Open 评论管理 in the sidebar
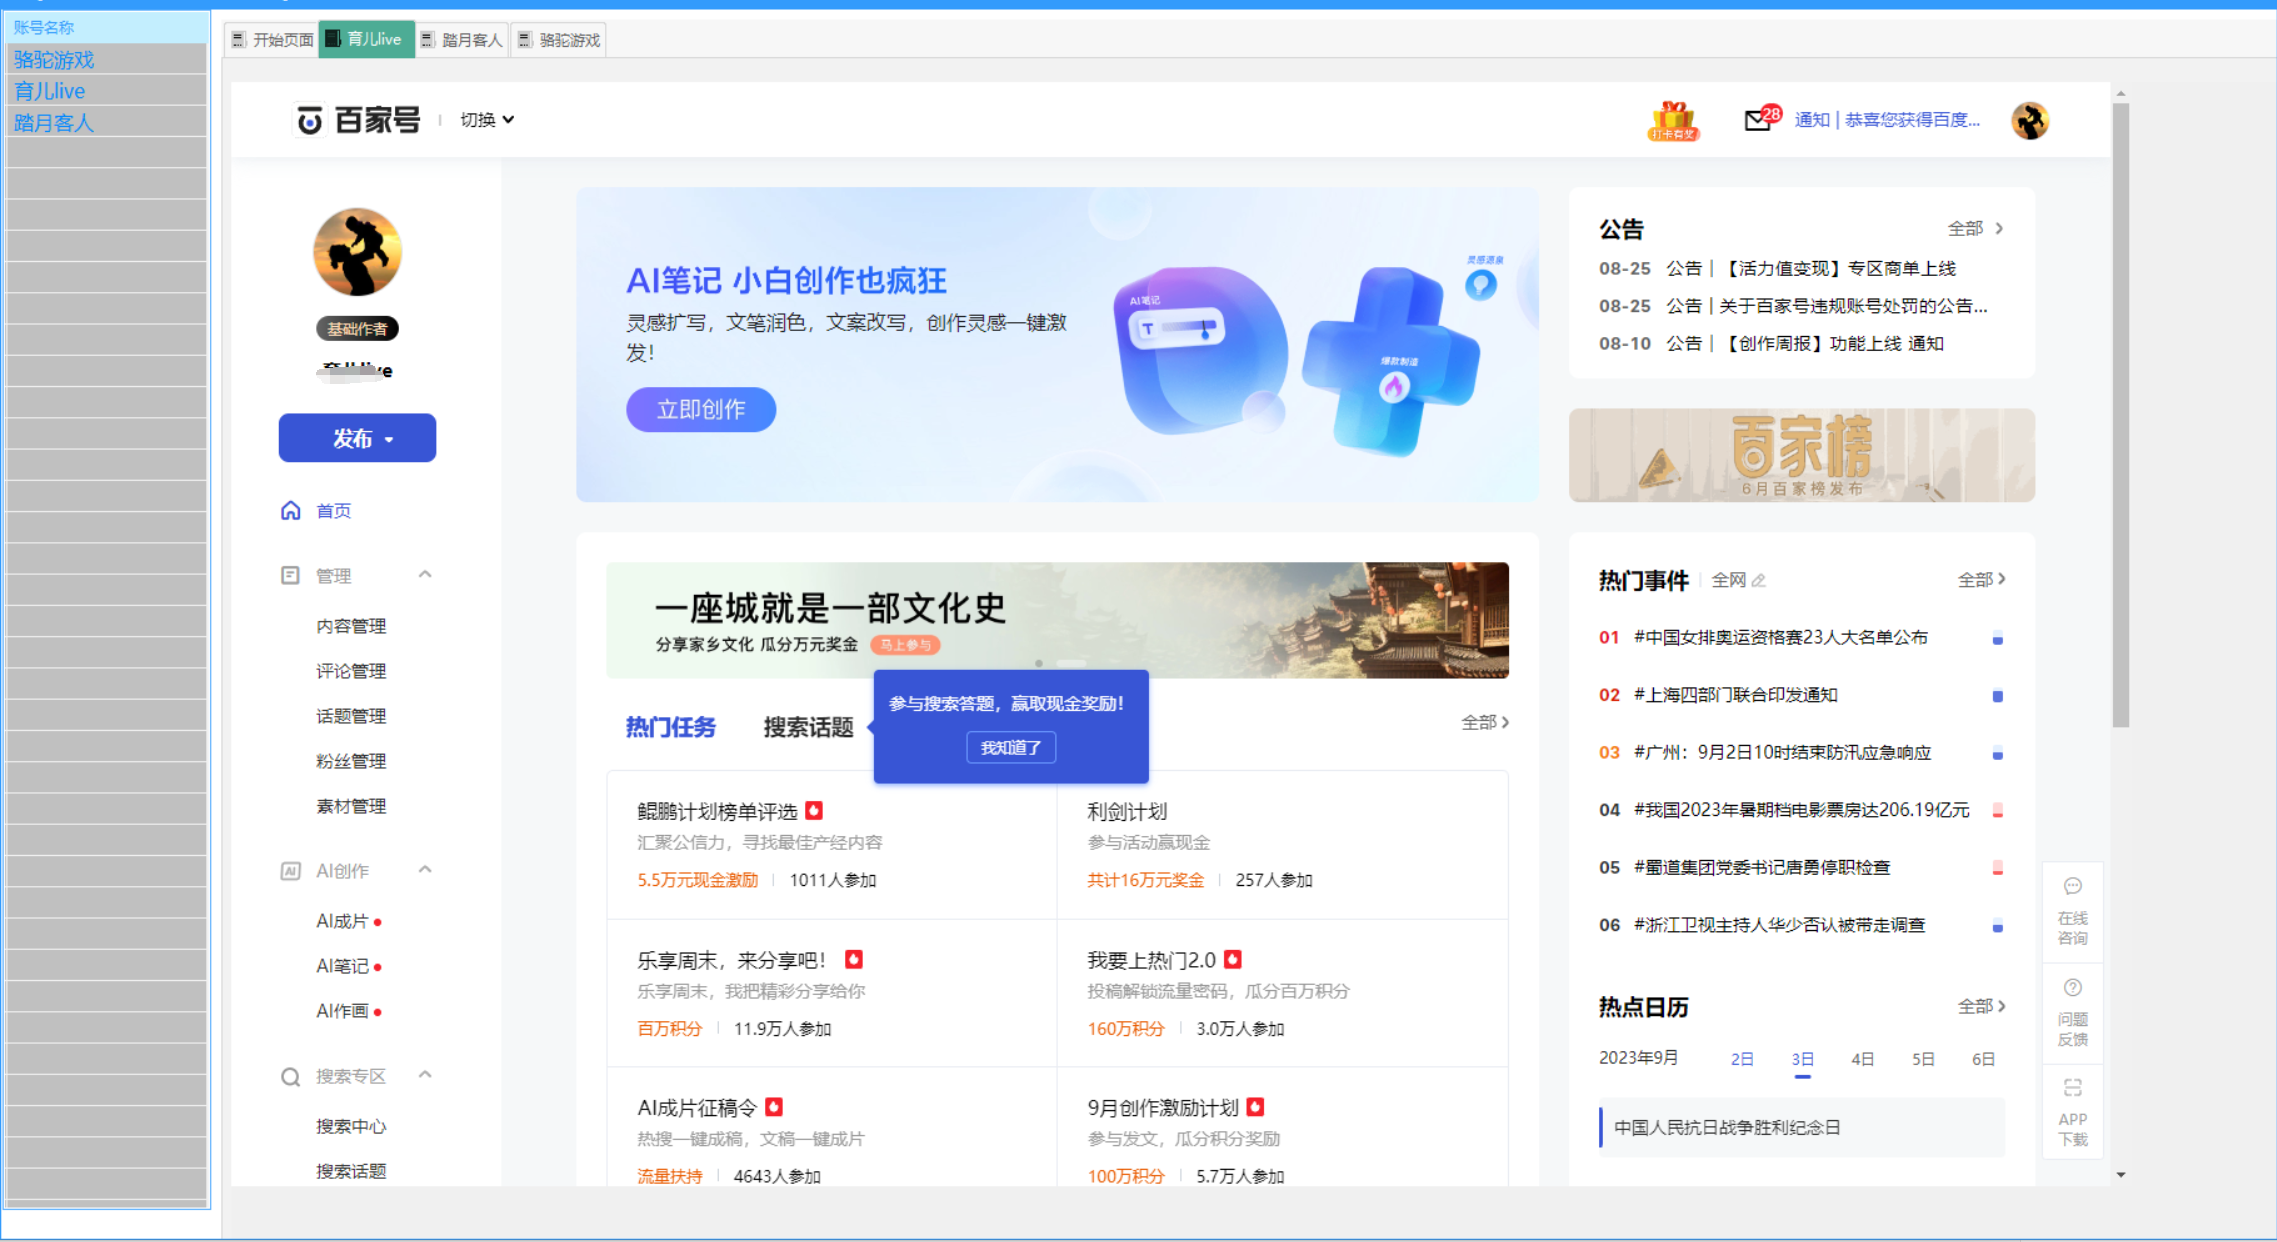 (351, 671)
